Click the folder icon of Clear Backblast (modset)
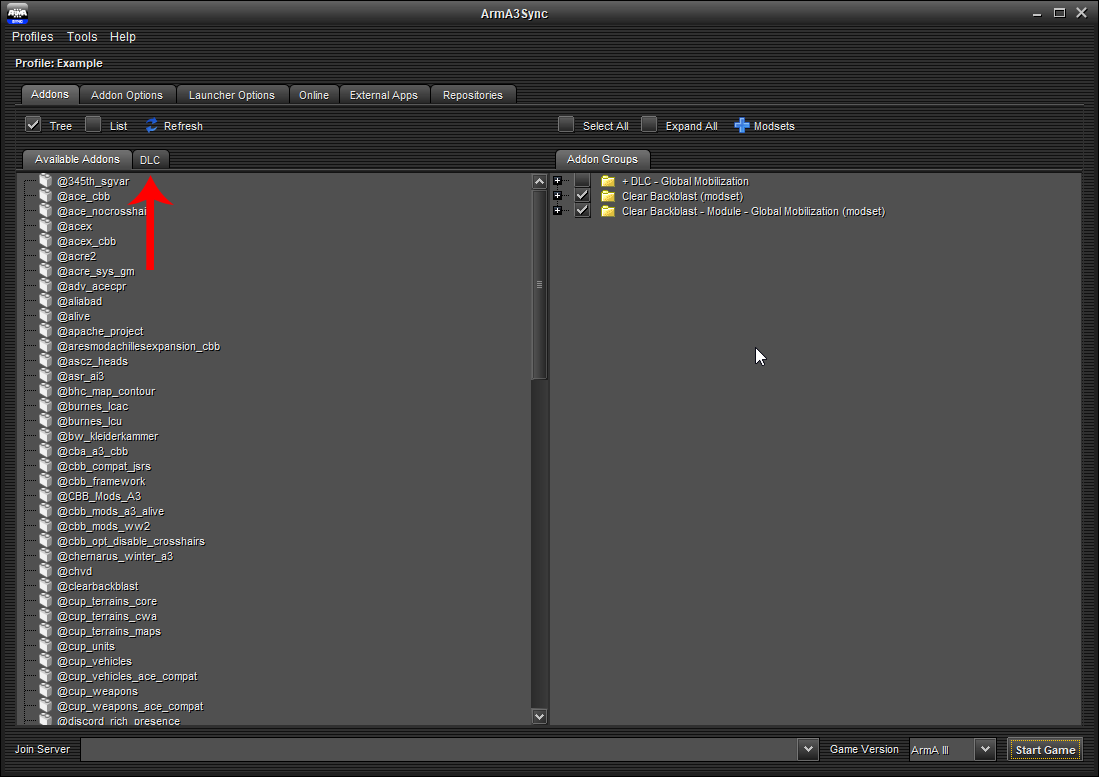This screenshot has width=1099, height=777. [608, 196]
